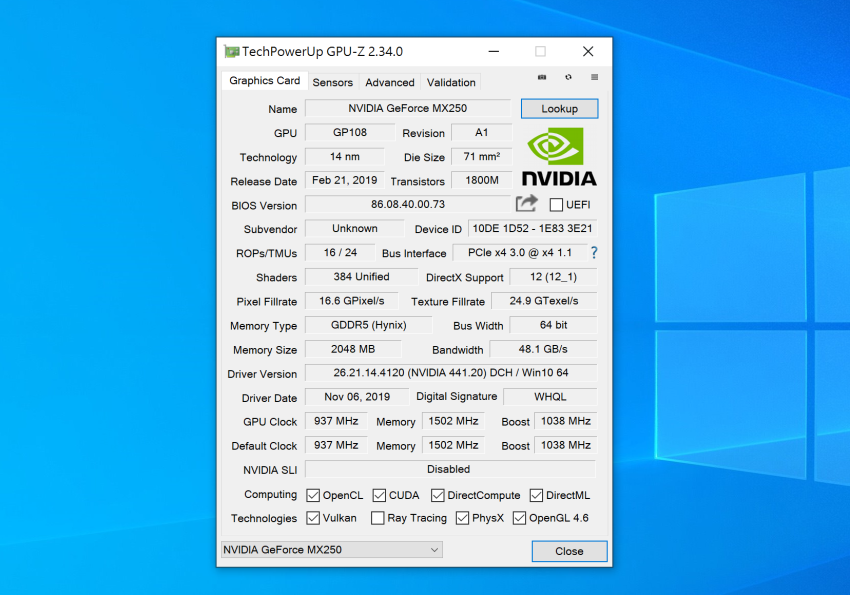
Task: Toggle the Vulkan checkbox
Action: pyautogui.click(x=313, y=518)
